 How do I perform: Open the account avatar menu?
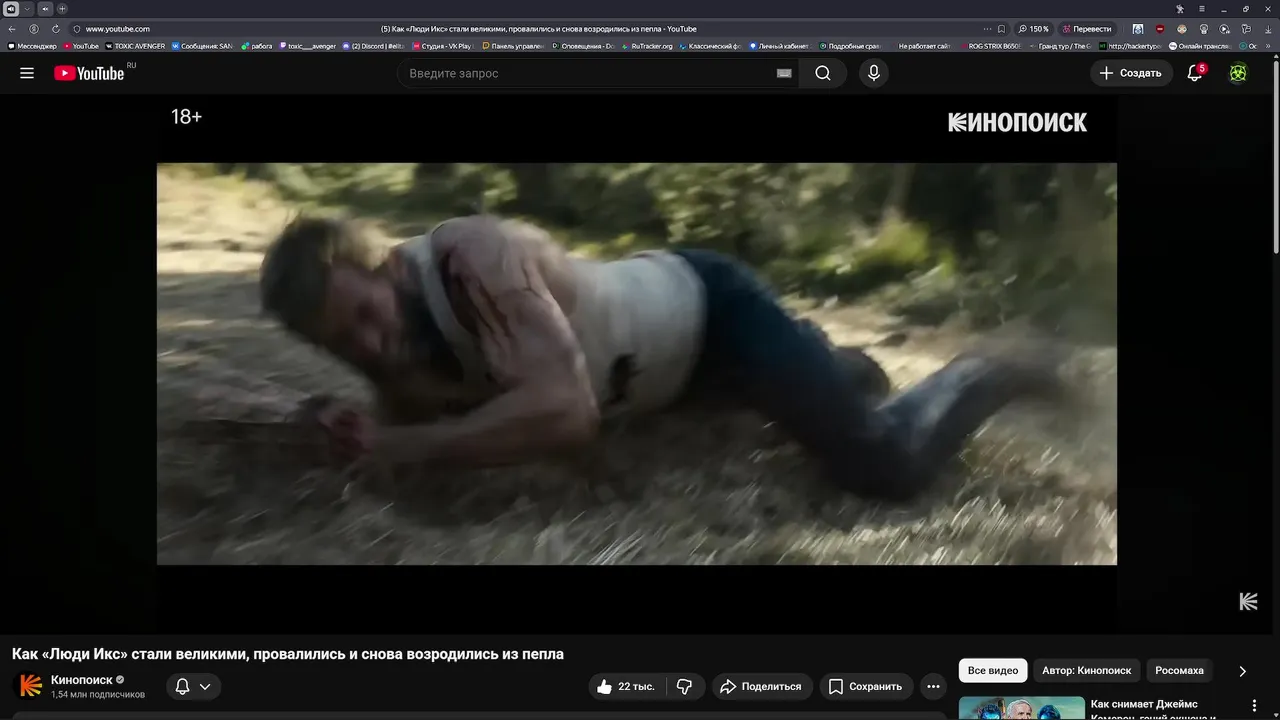pos(1238,73)
